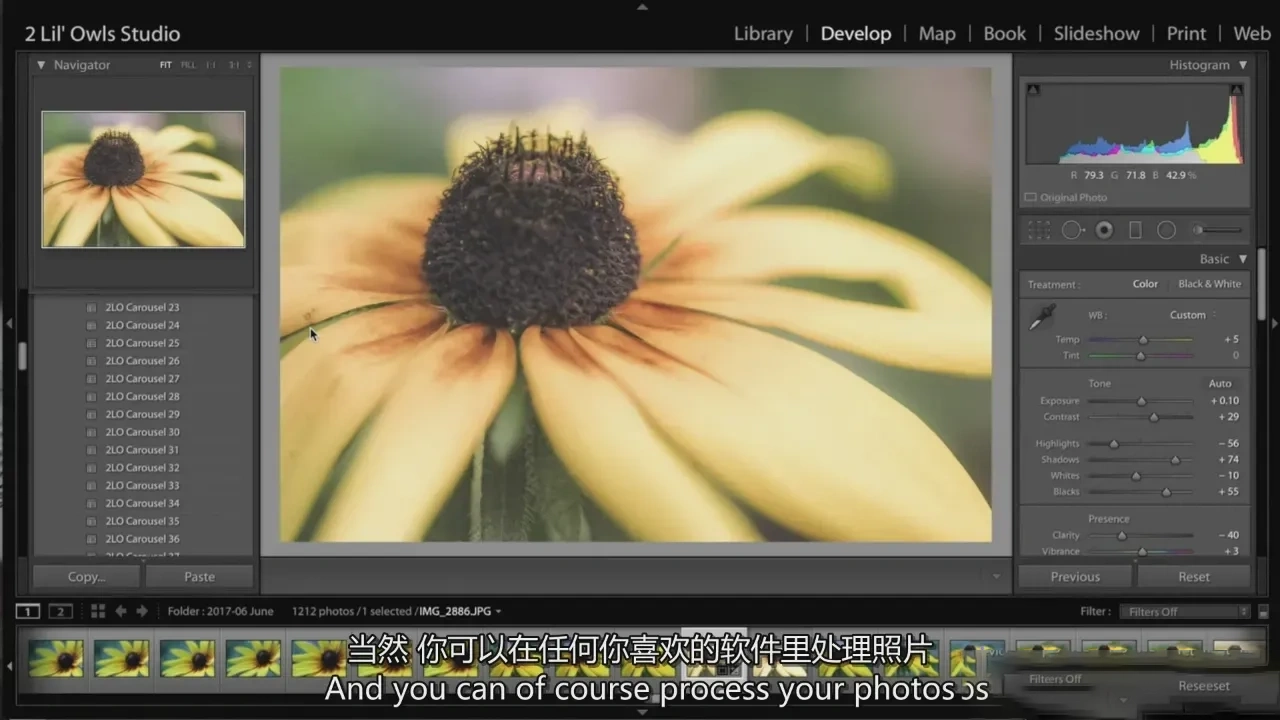Click the Paste button
Image resolution: width=1280 pixels, height=720 pixels.
point(199,576)
